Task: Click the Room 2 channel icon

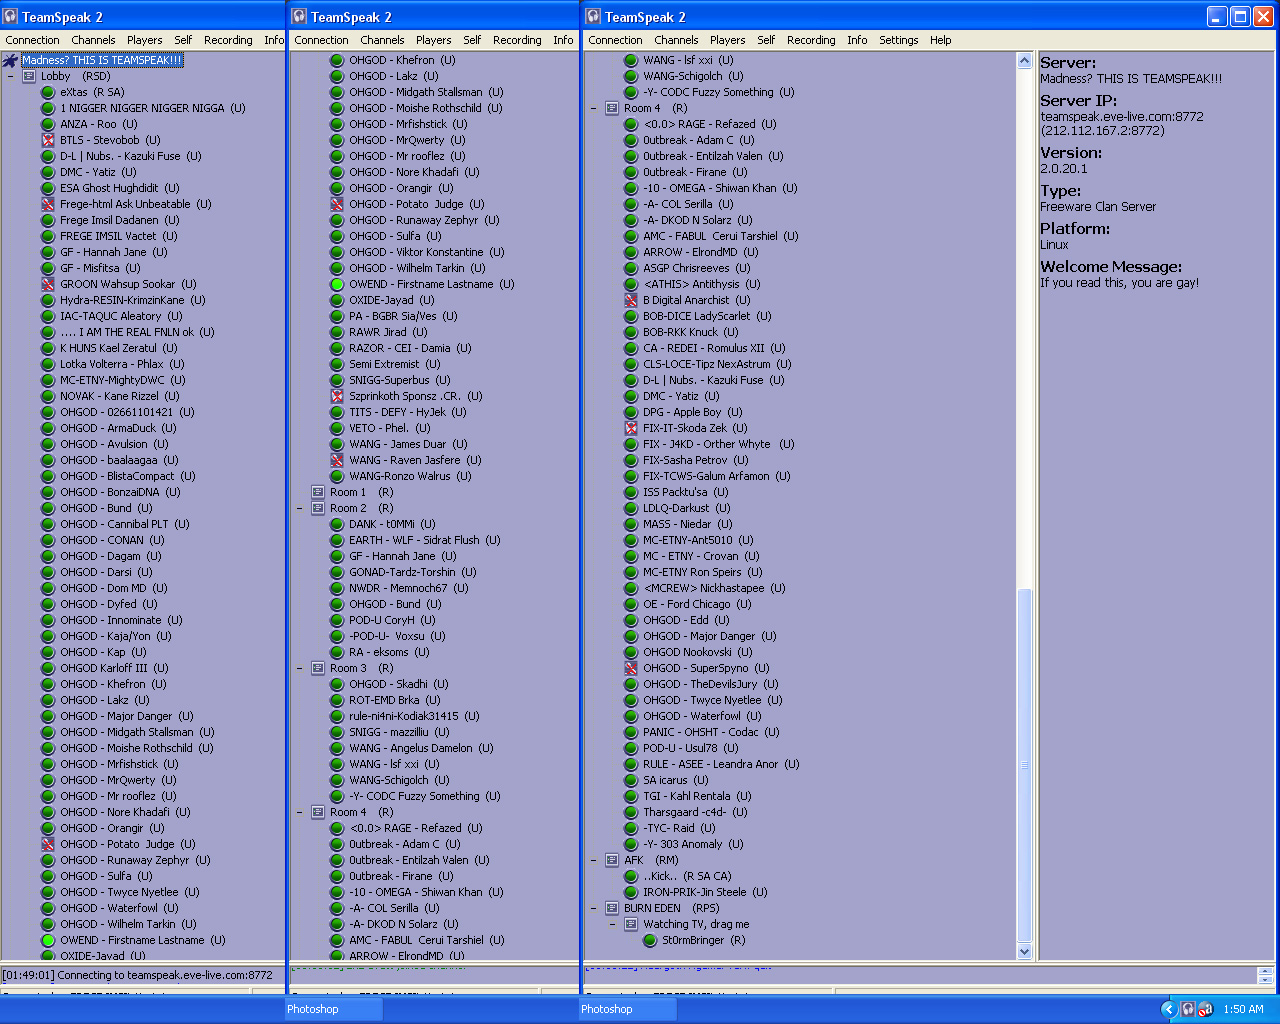Action: [318, 508]
